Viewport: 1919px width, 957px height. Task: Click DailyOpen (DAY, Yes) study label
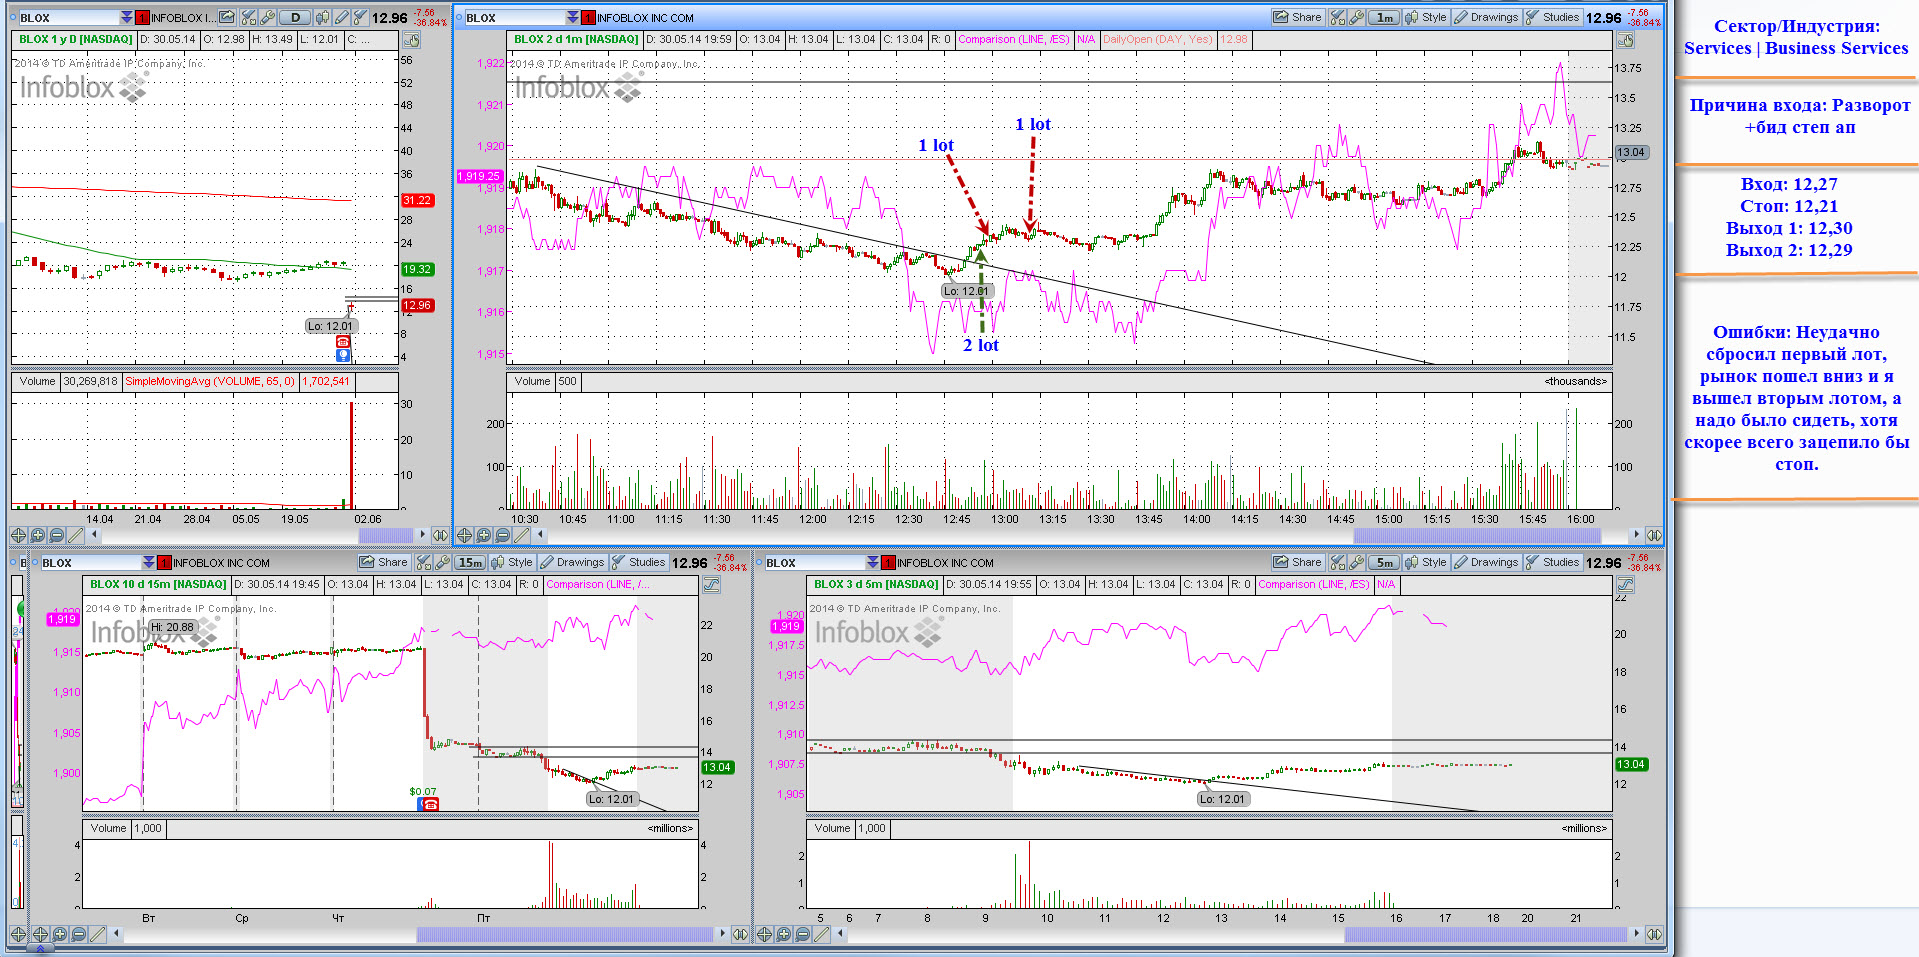[x=1157, y=40]
